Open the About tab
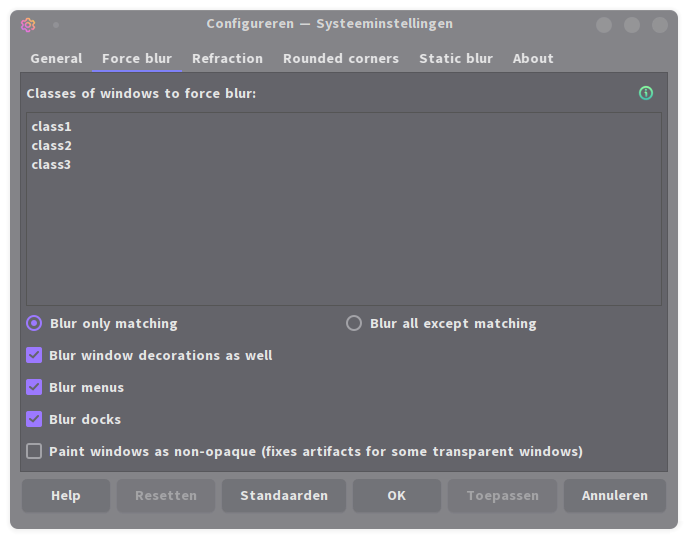This screenshot has width=688, height=539. [533, 59]
